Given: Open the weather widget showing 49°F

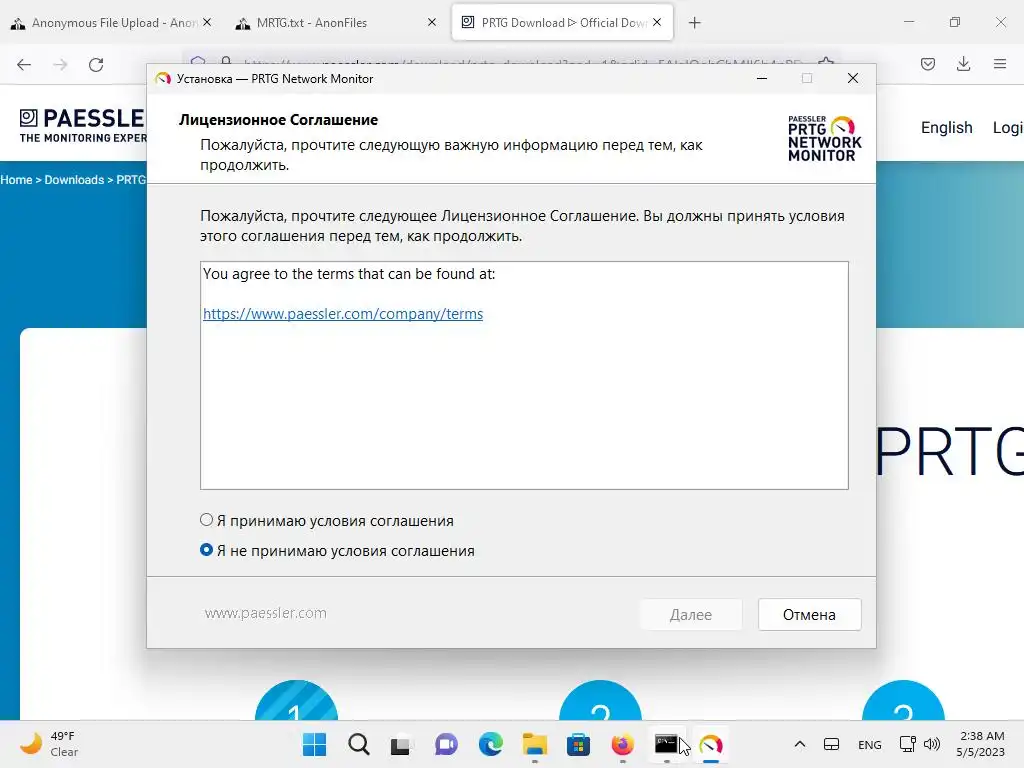Looking at the screenshot, I should point(49,744).
